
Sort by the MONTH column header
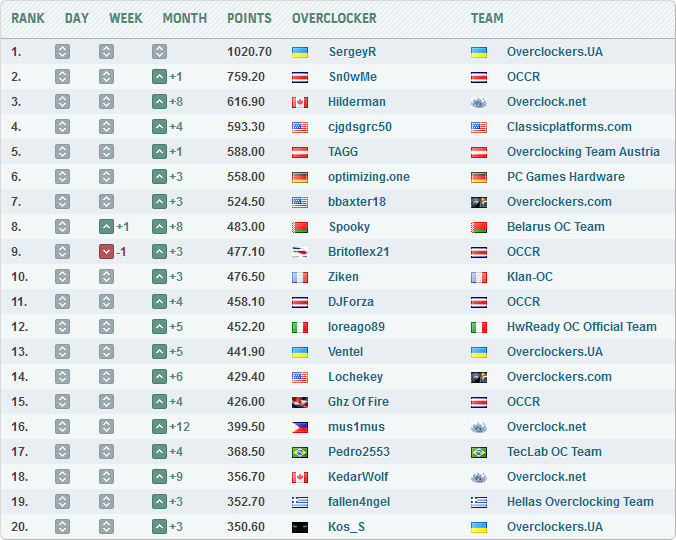(185, 18)
